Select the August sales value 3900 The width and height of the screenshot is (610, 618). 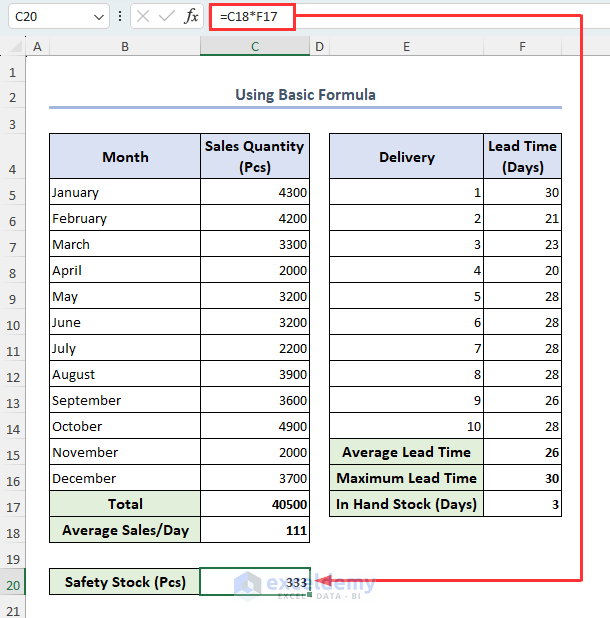click(x=255, y=374)
